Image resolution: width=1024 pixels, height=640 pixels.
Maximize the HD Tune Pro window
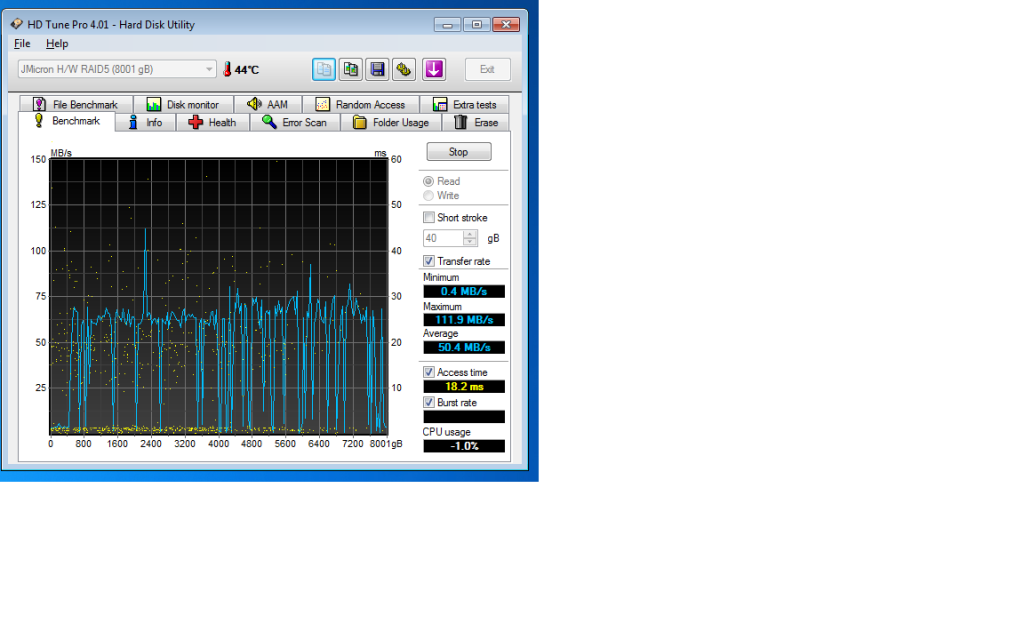[477, 25]
